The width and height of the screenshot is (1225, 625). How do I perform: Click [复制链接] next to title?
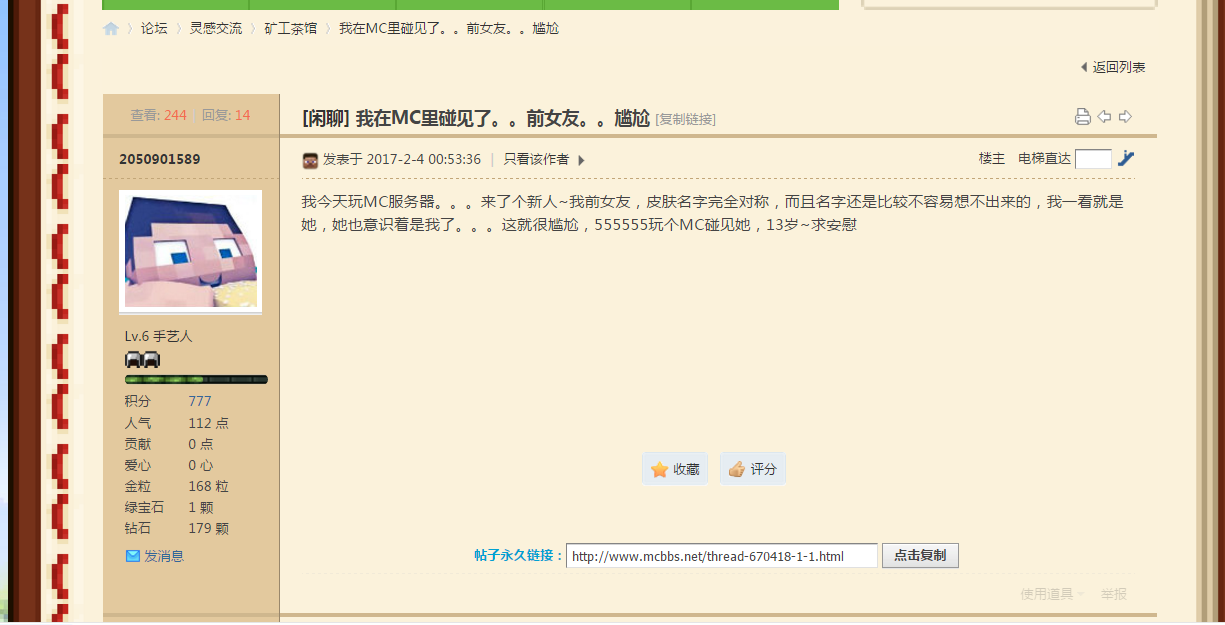tap(685, 120)
